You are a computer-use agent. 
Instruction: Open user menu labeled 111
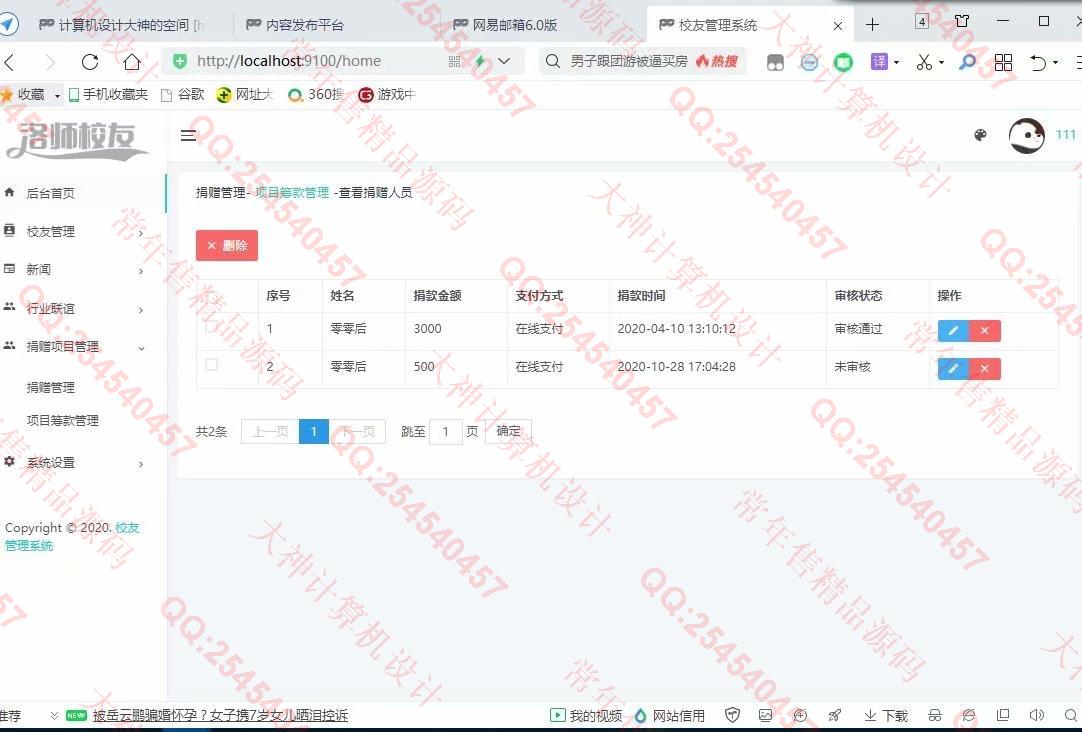(x=1065, y=135)
